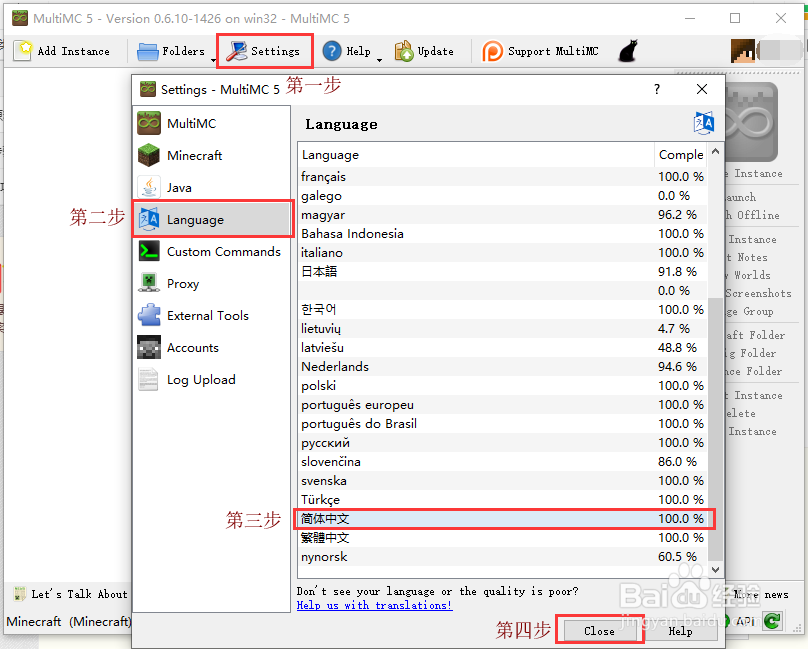Open the External Tools page

point(211,315)
